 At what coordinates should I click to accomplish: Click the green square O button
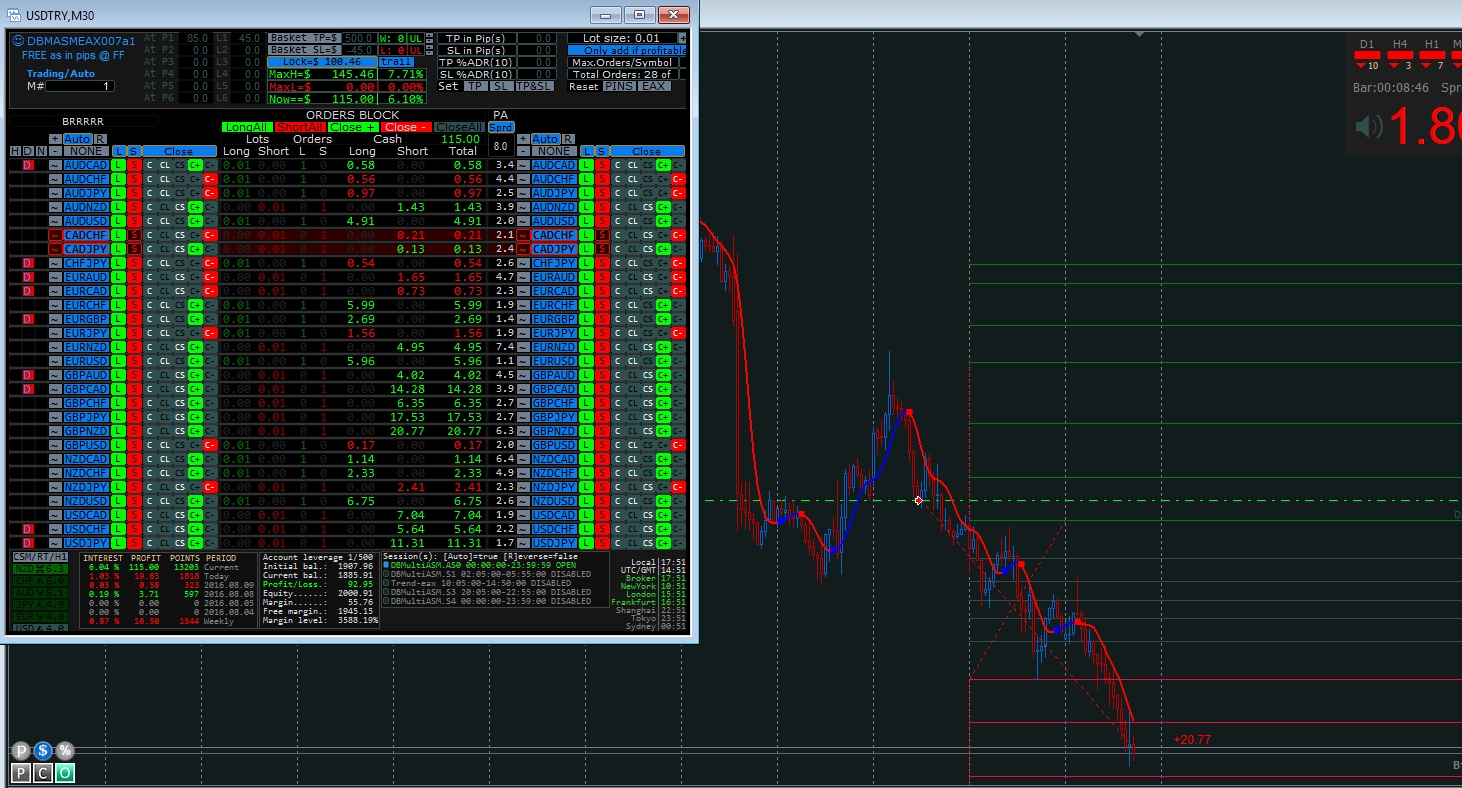click(65, 773)
